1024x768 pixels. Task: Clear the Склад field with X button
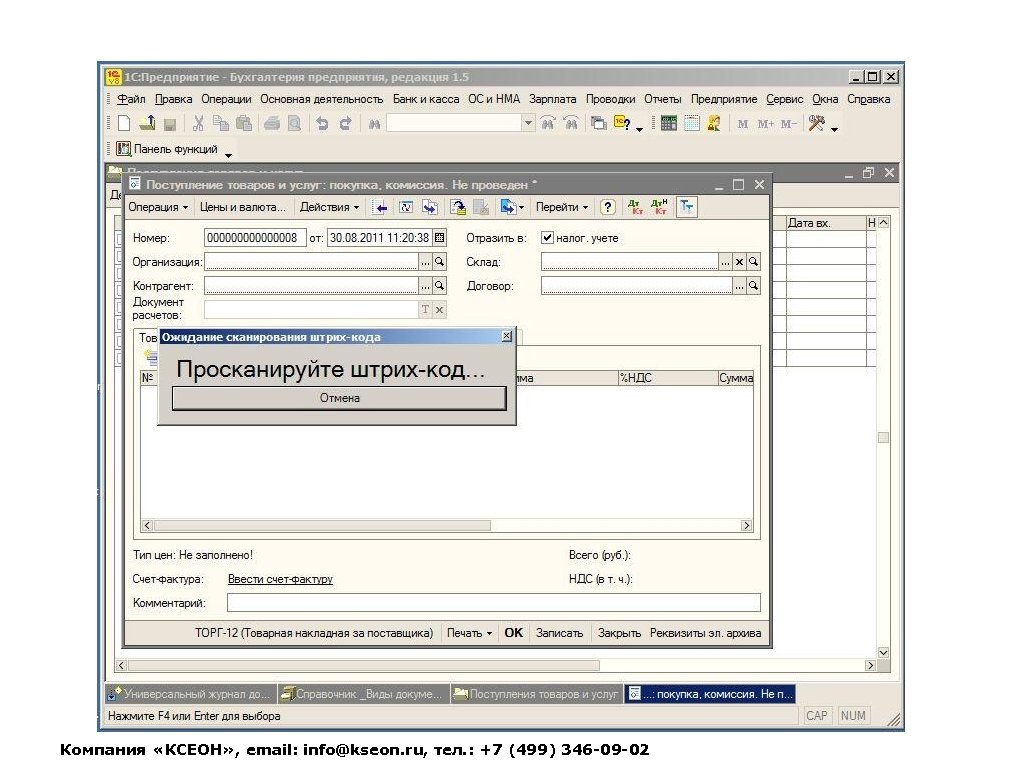coord(739,262)
